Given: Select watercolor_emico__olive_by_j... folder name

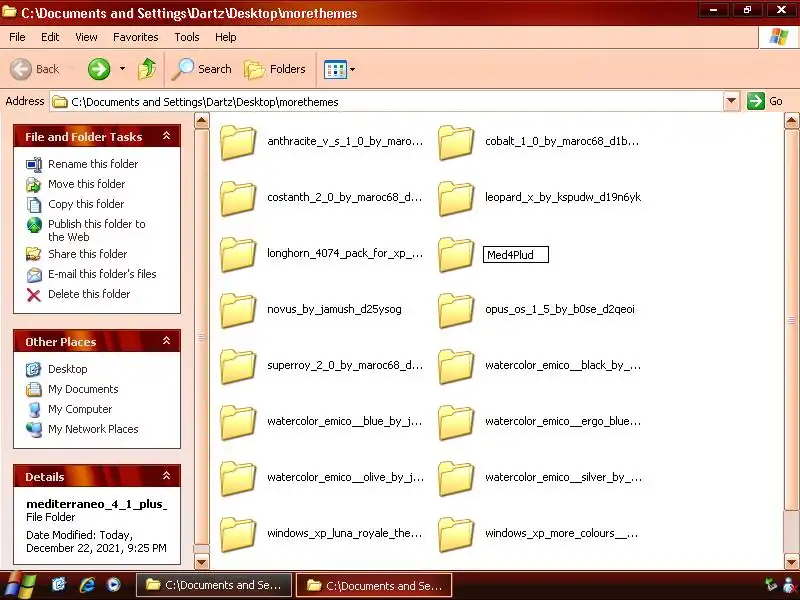Looking at the screenshot, I should click(345, 478).
